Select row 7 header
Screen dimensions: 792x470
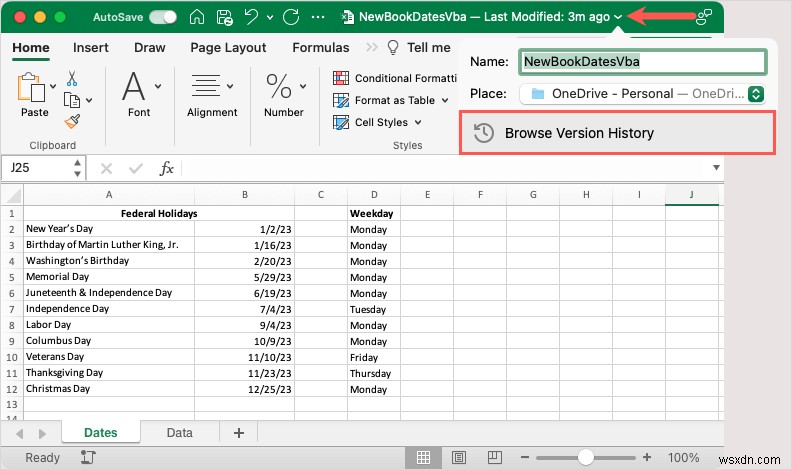[12, 309]
